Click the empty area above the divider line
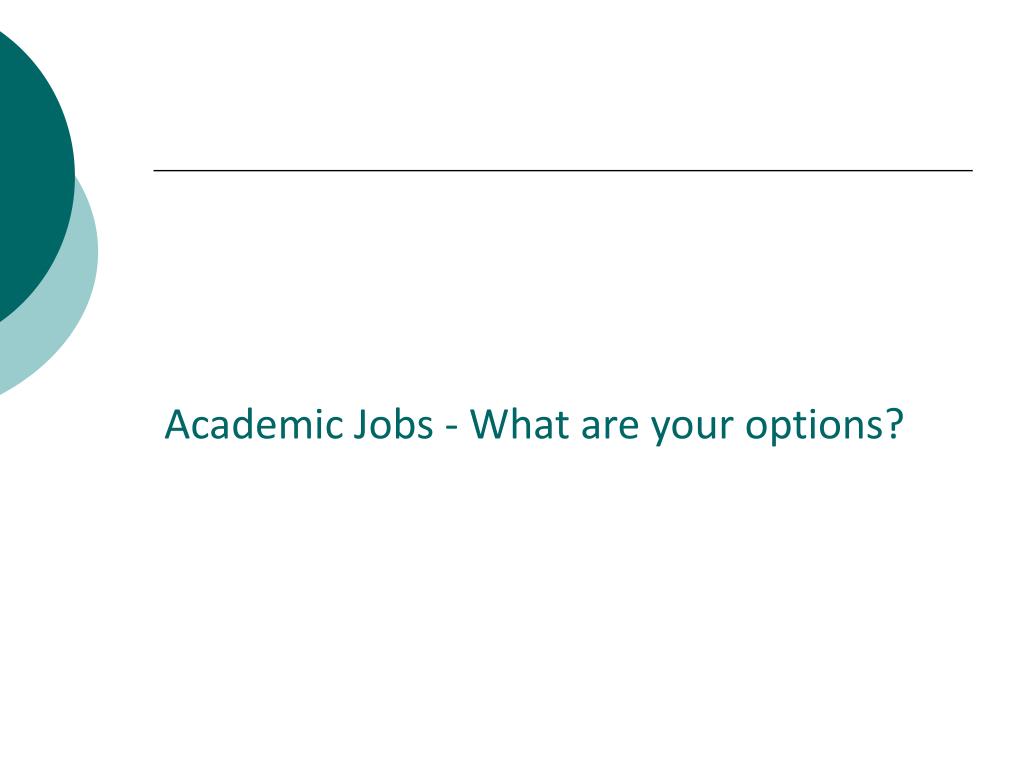Viewport: 1024px width, 768px height. pyautogui.click(x=562, y=85)
